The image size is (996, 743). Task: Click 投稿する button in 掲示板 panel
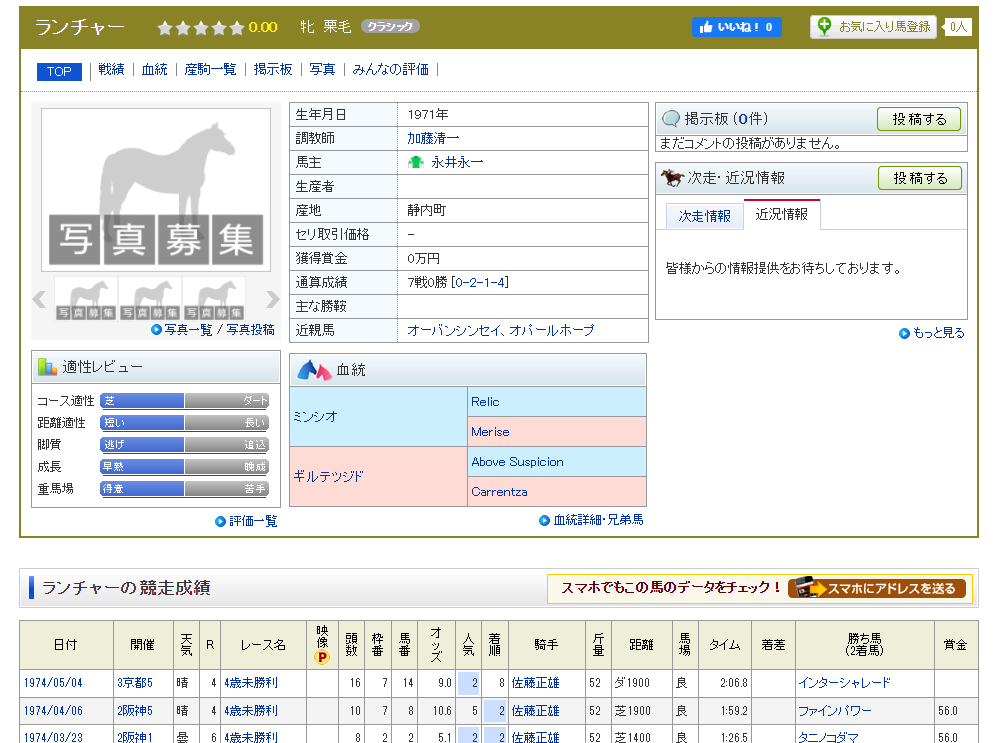click(918, 119)
